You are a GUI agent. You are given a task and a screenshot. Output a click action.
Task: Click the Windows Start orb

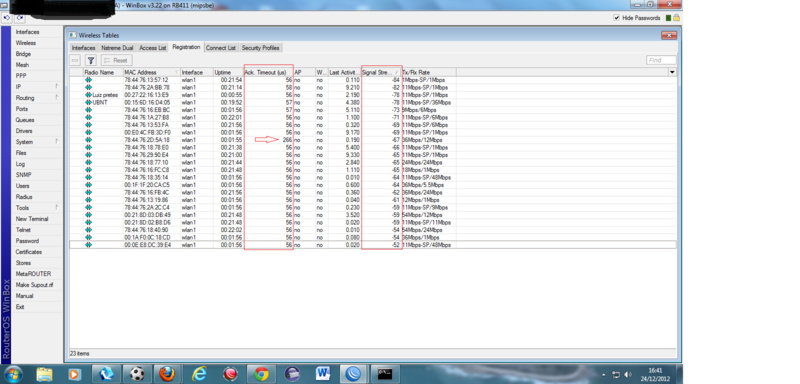pos(12,374)
